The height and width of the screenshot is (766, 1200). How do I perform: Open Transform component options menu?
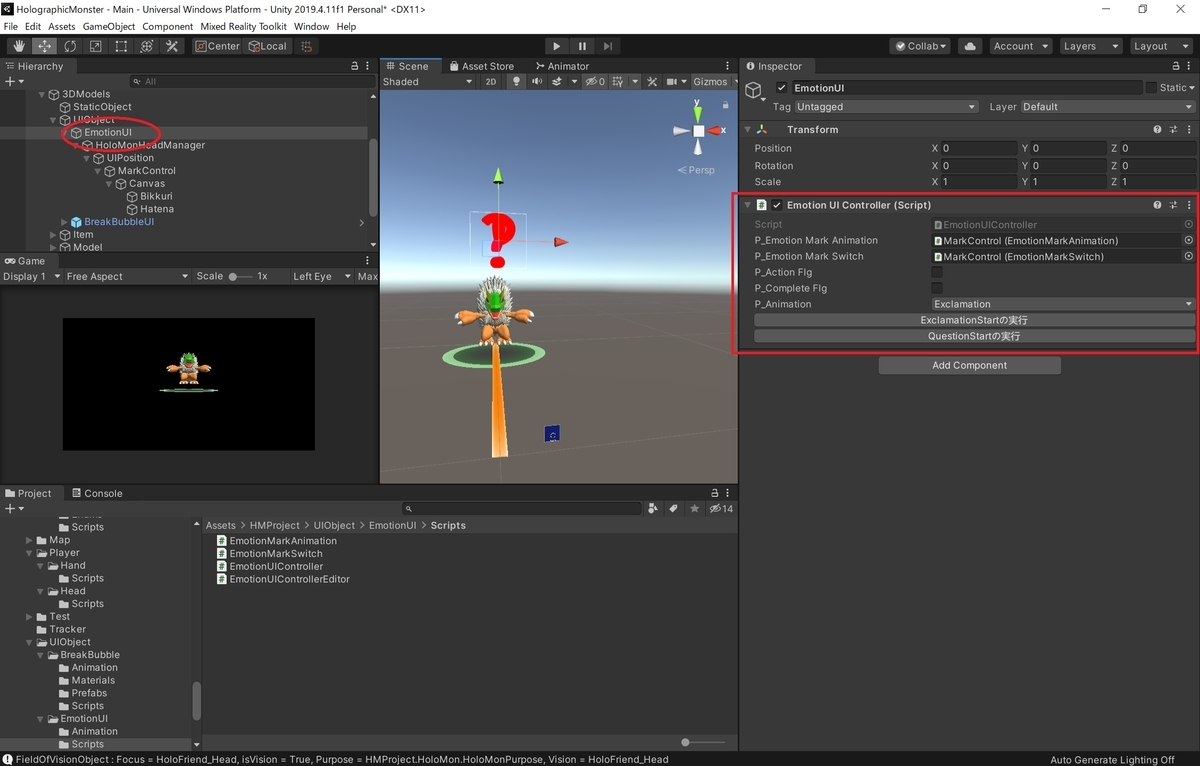click(x=1189, y=129)
